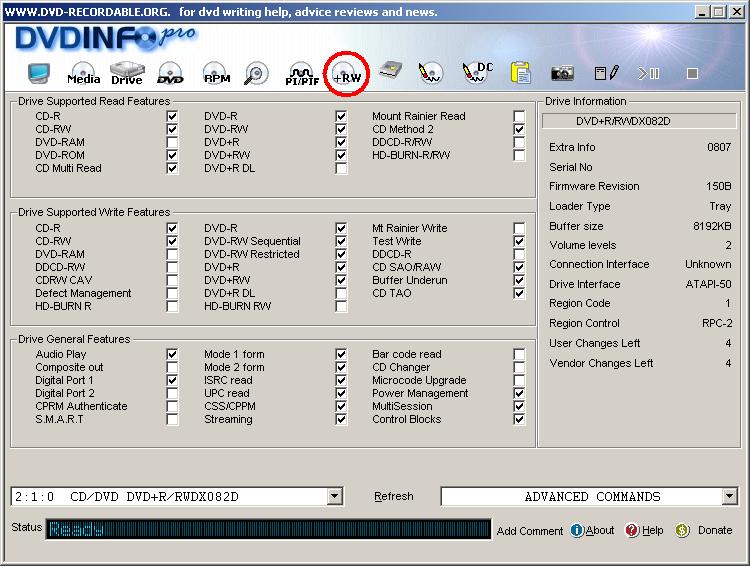
Task: Open the brush disc erase tool
Action: (430, 74)
